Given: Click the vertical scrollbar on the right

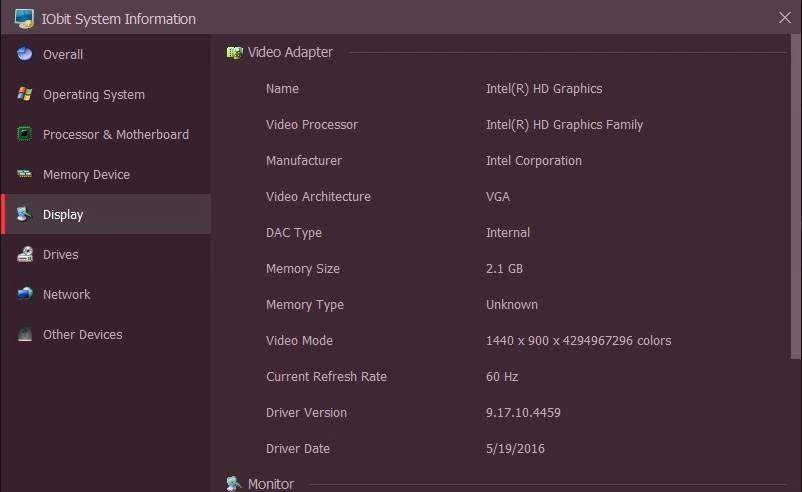Looking at the screenshot, I should point(795,197).
